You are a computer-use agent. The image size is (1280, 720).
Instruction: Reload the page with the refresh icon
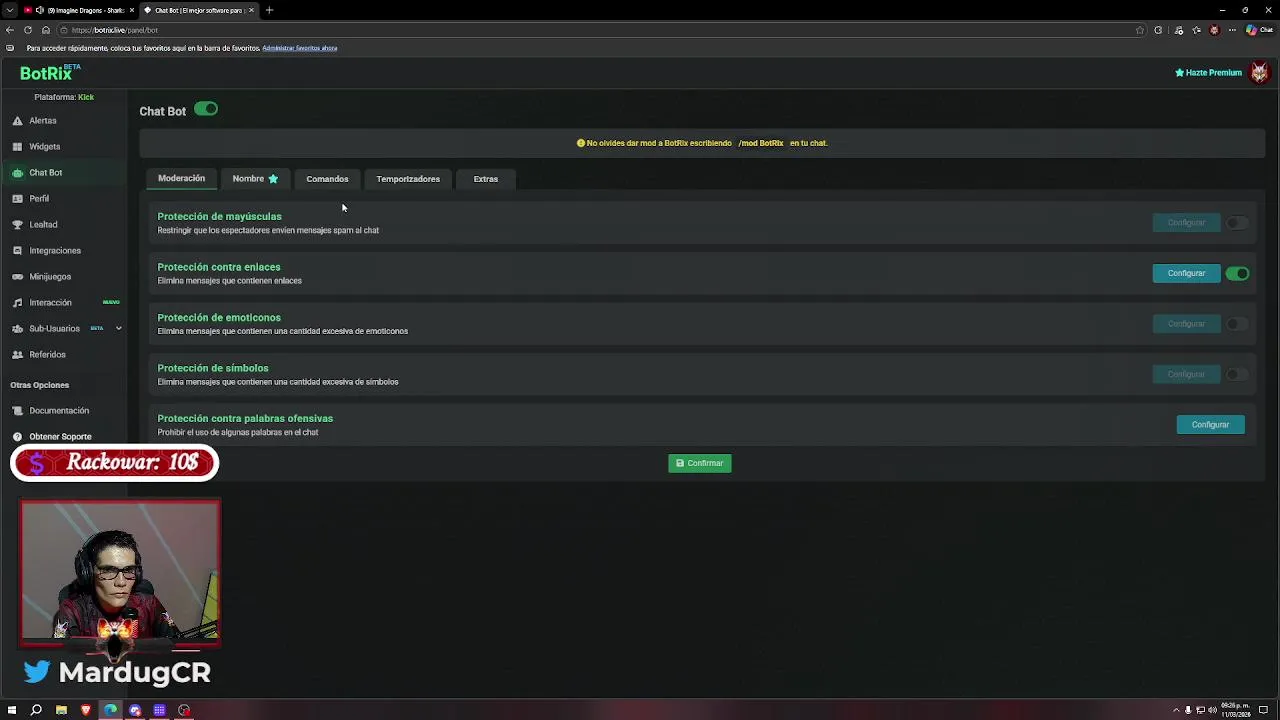(x=27, y=30)
